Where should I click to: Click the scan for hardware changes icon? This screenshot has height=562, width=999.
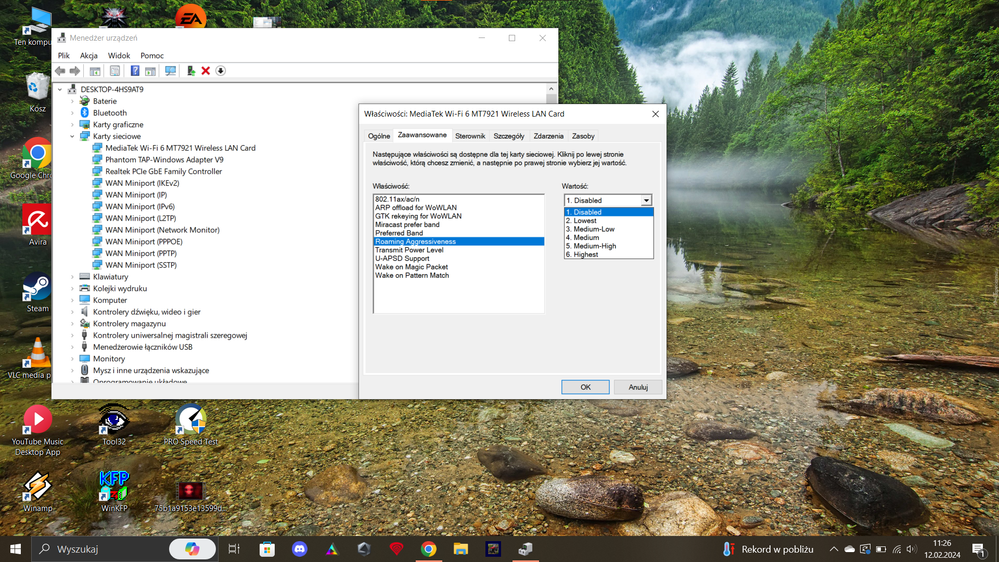tap(170, 71)
